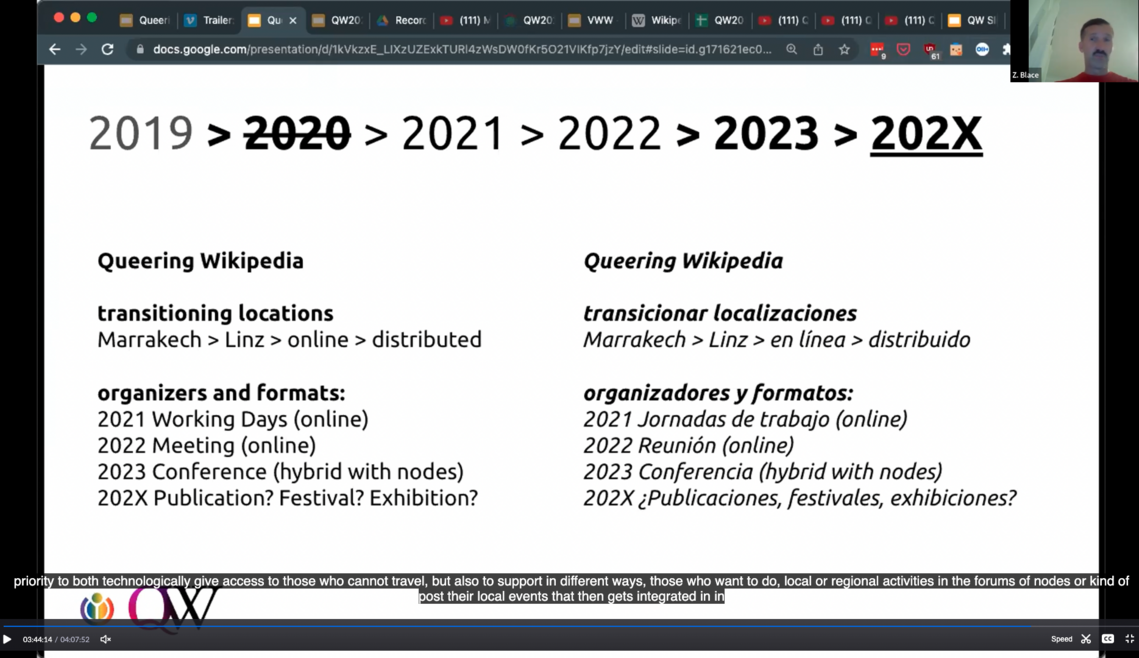
Task: Click 'organizadores y formatos:' subheading
Action: point(718,393)
